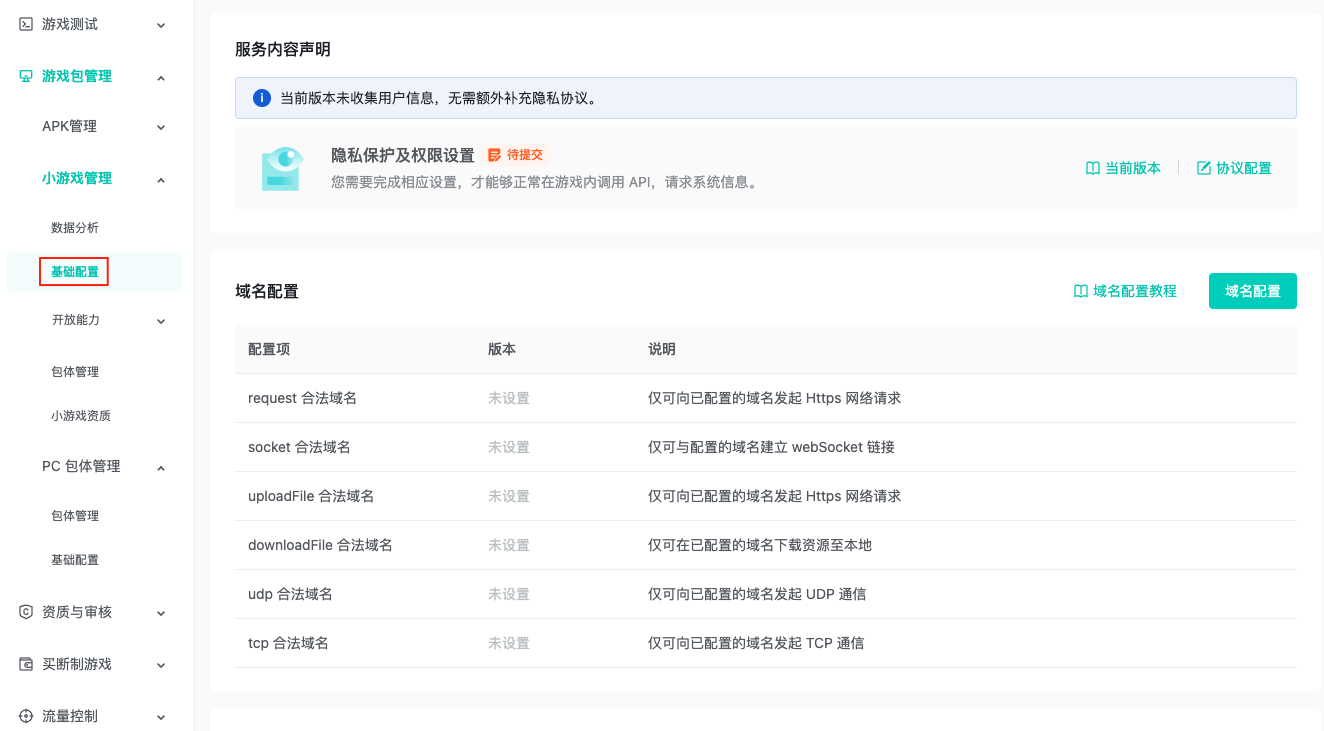Open 小游戏资质 in the sidebar
The height and width of the screenshot is (731, 1324).
click(81, 416)
